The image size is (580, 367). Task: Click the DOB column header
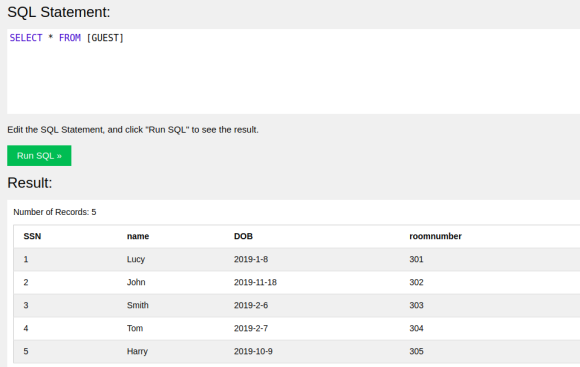click(243, 236)
